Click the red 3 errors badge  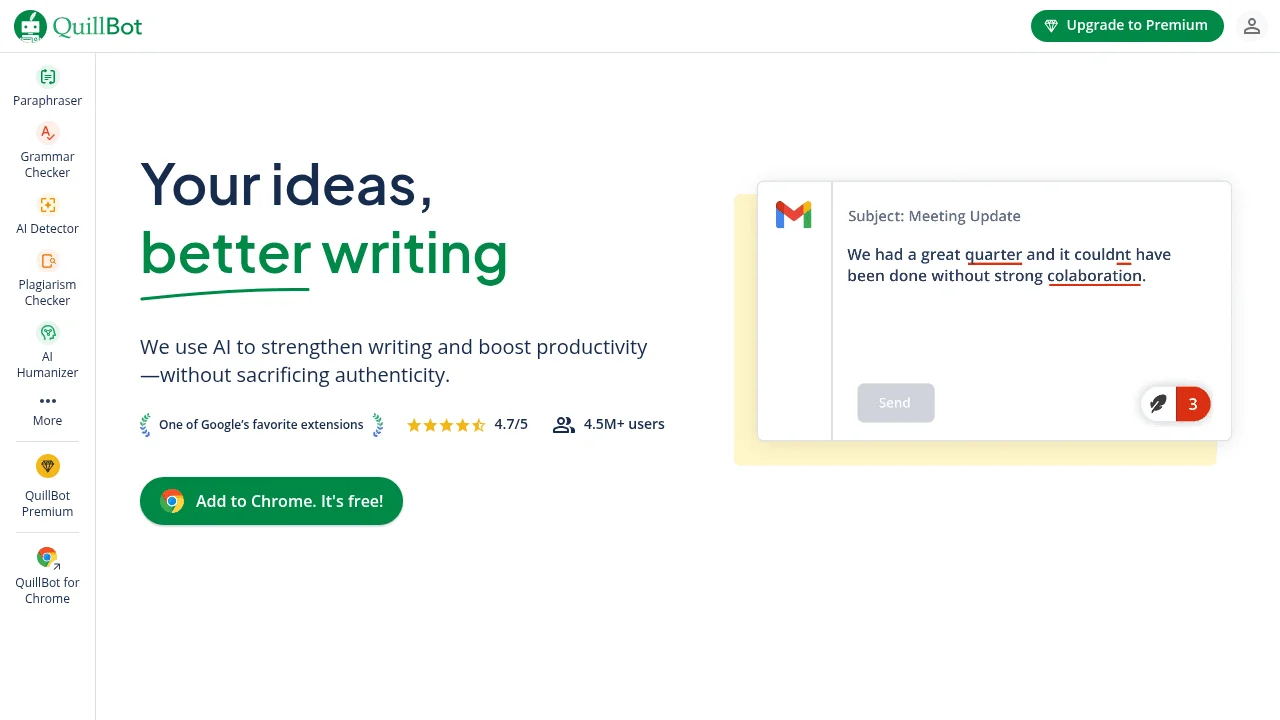coord(1192,404)
